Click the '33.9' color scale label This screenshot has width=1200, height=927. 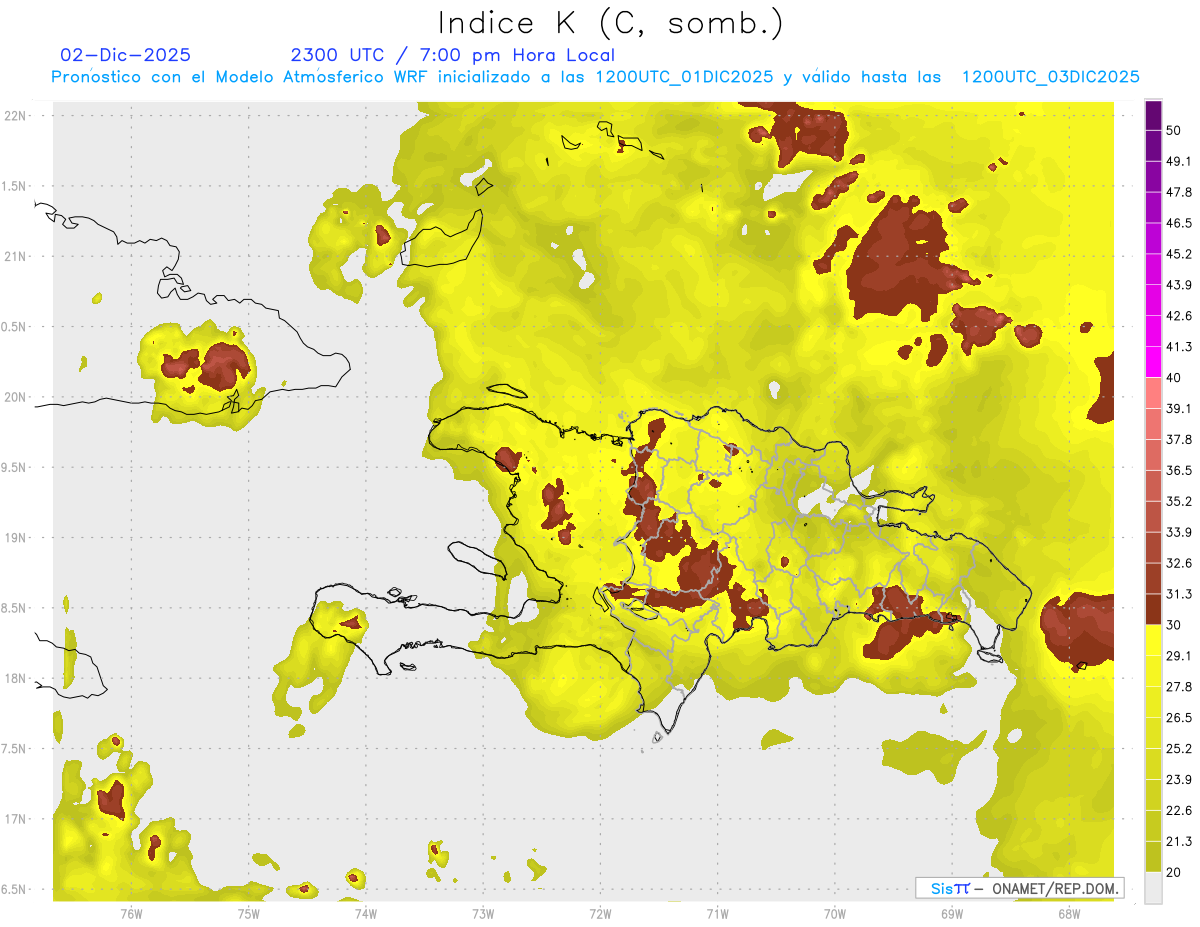click(1179, 532)
